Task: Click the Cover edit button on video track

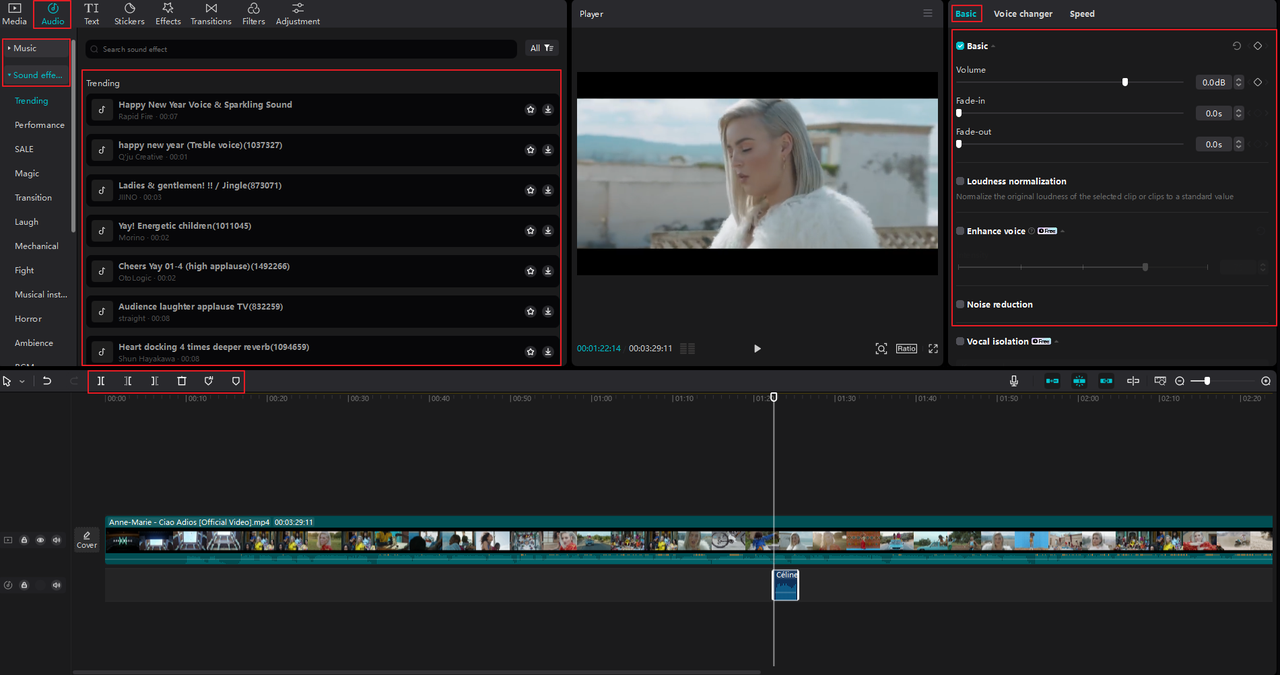Action: [87, 540]
